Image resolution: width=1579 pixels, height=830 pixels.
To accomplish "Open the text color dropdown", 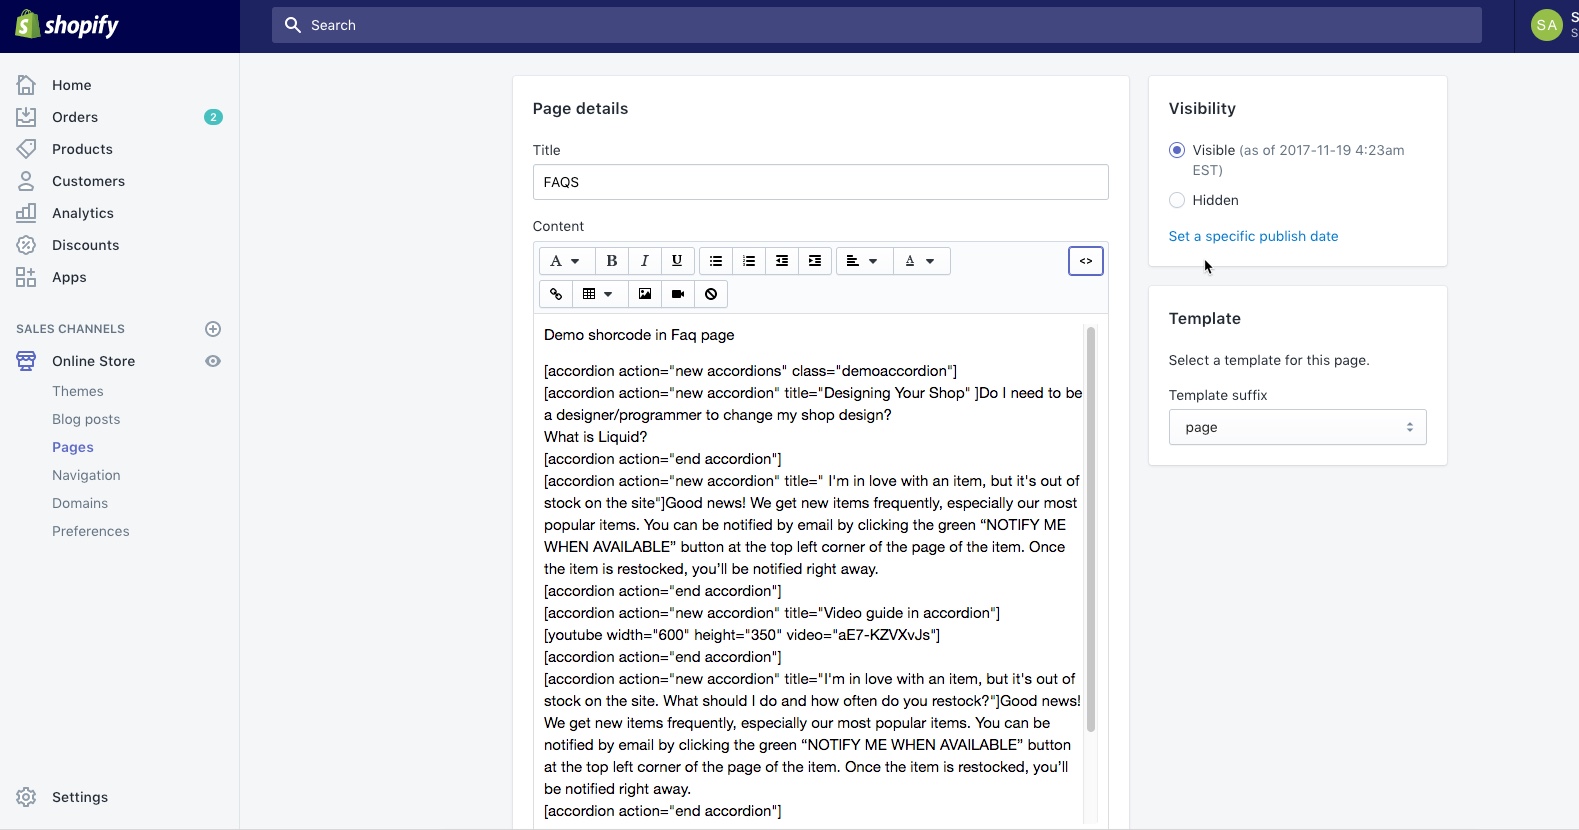I will [x=921, y=261].
